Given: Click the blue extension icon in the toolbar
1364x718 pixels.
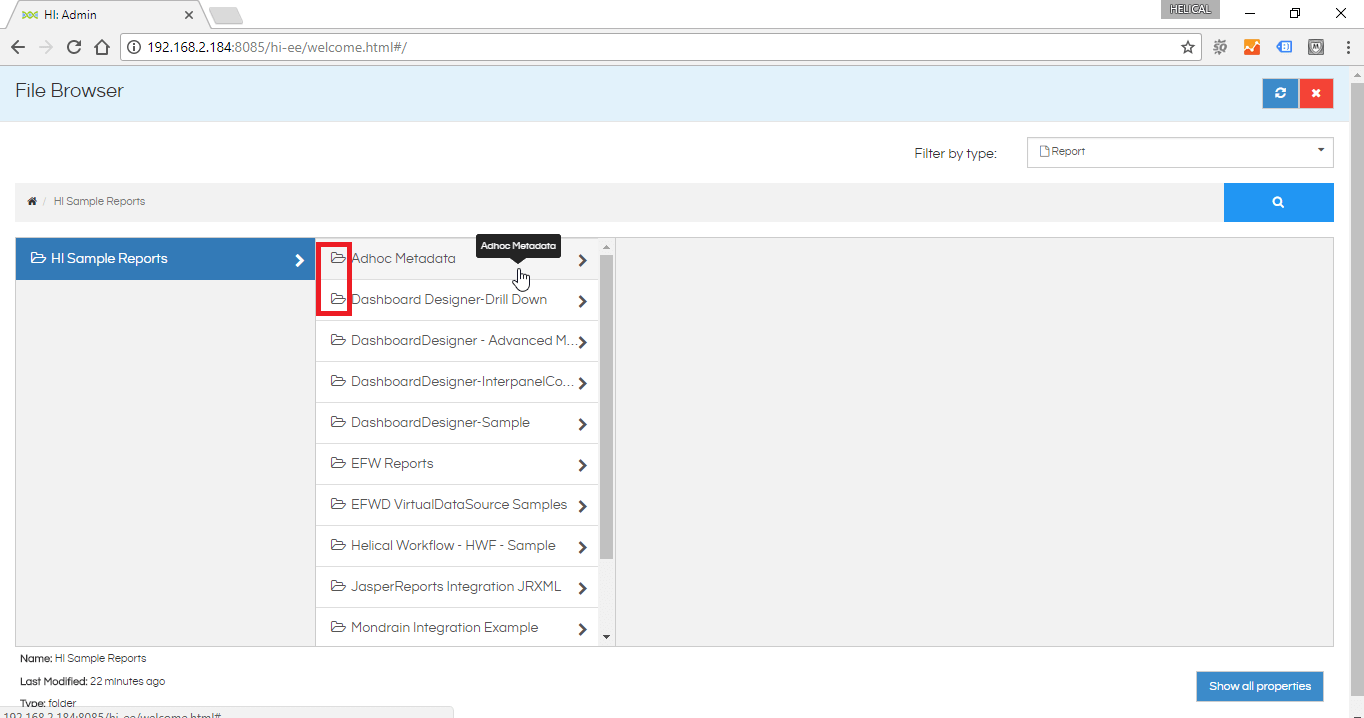Looking at the screenshot, I should (x=1285, y=47).
